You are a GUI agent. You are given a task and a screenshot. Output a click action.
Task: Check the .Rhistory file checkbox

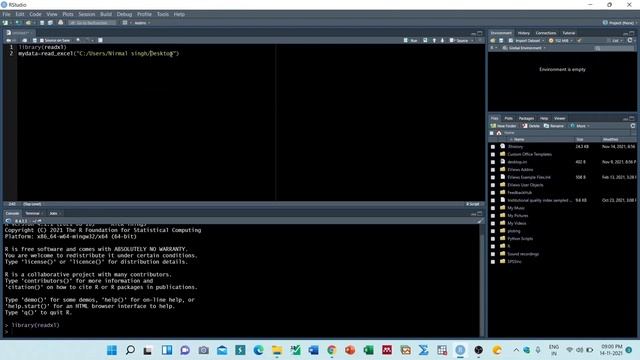[493, 147]
